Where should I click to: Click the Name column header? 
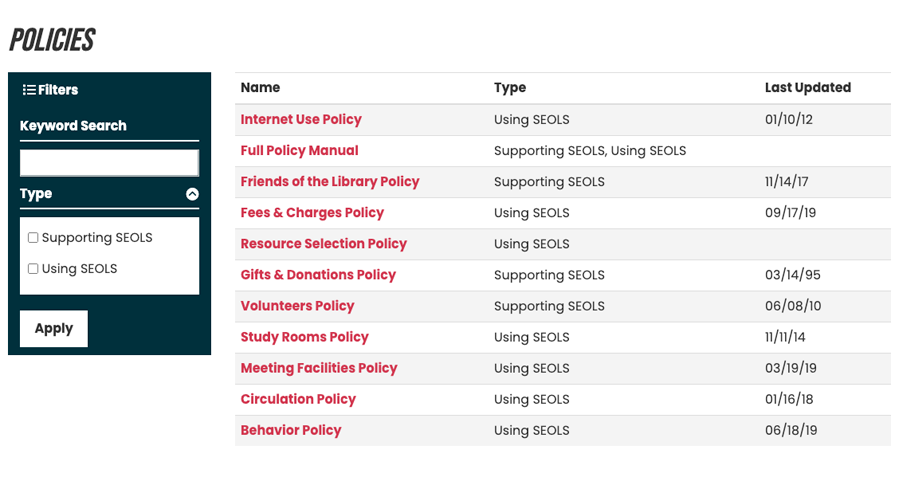point(260,87)
